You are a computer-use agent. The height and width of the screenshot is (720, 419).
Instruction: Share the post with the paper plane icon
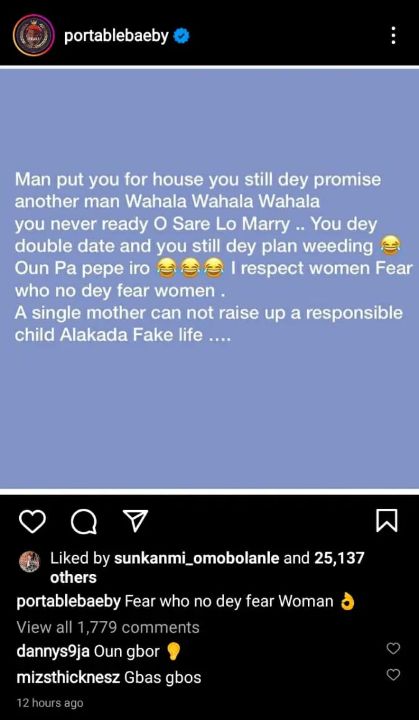point(136,521)
